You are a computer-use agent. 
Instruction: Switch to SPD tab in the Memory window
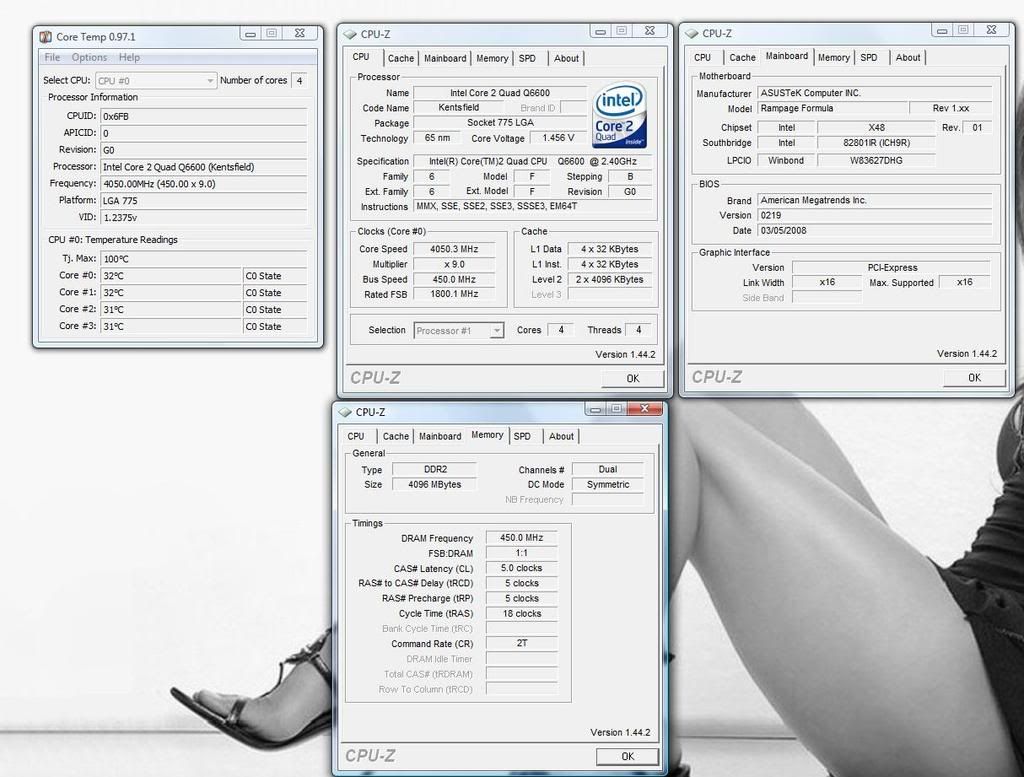coord(522,436)
